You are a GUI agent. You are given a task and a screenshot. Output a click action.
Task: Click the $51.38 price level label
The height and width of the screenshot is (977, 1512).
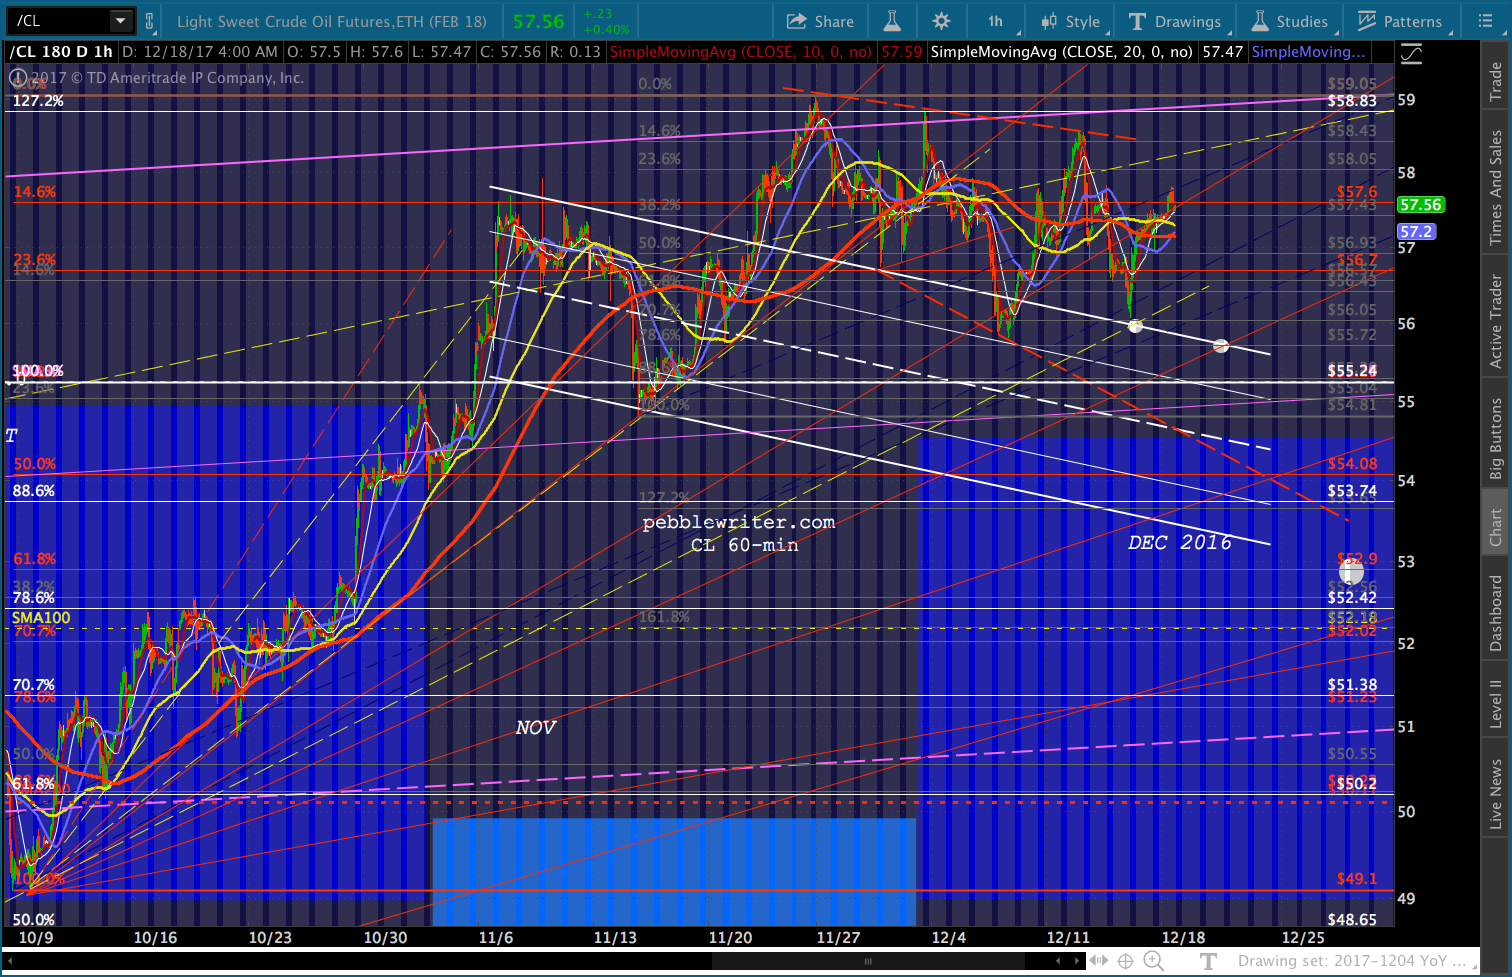(x=1352, y=685)
